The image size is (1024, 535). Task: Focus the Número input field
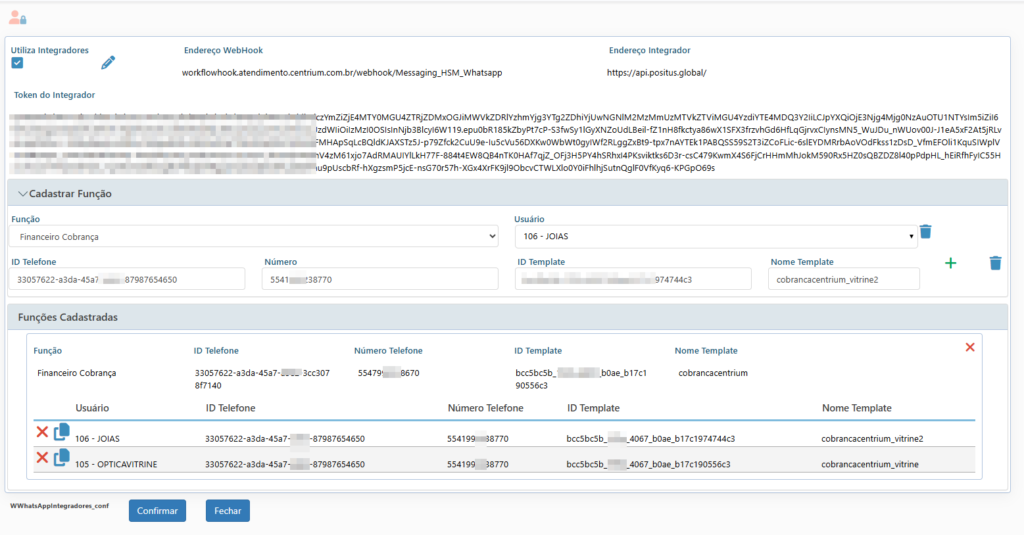pos(383,279)
